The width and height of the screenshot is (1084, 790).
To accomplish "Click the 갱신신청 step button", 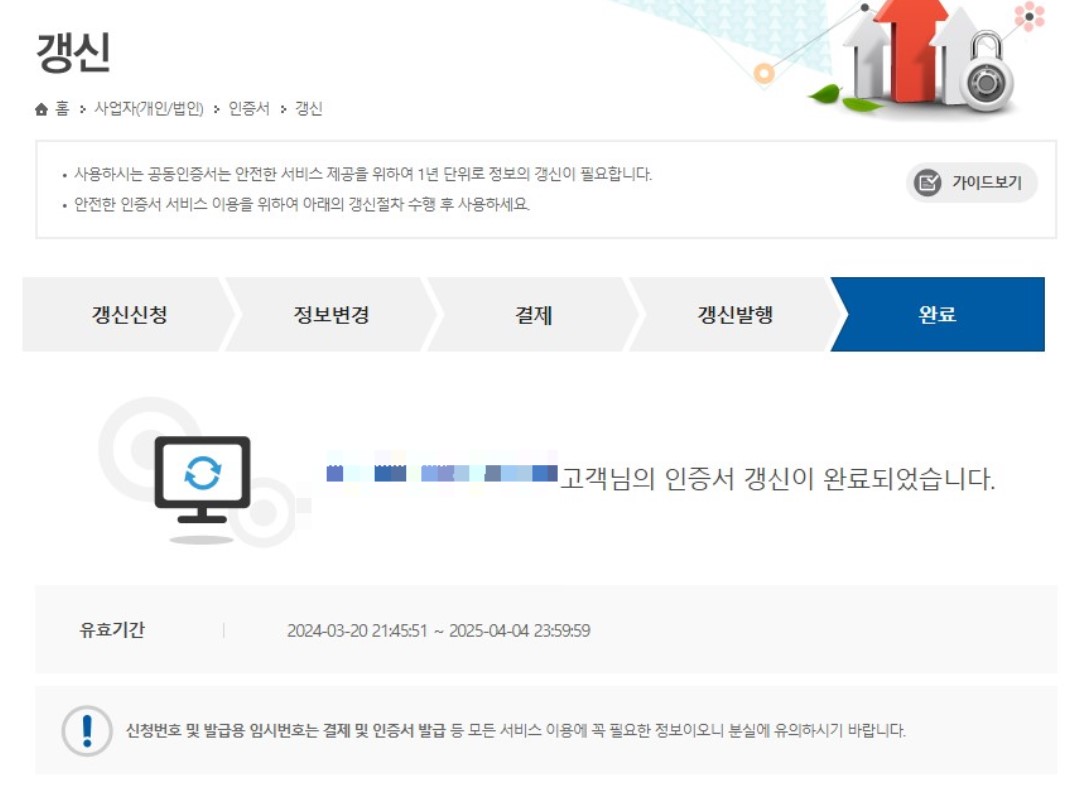I will click(131, 313).
